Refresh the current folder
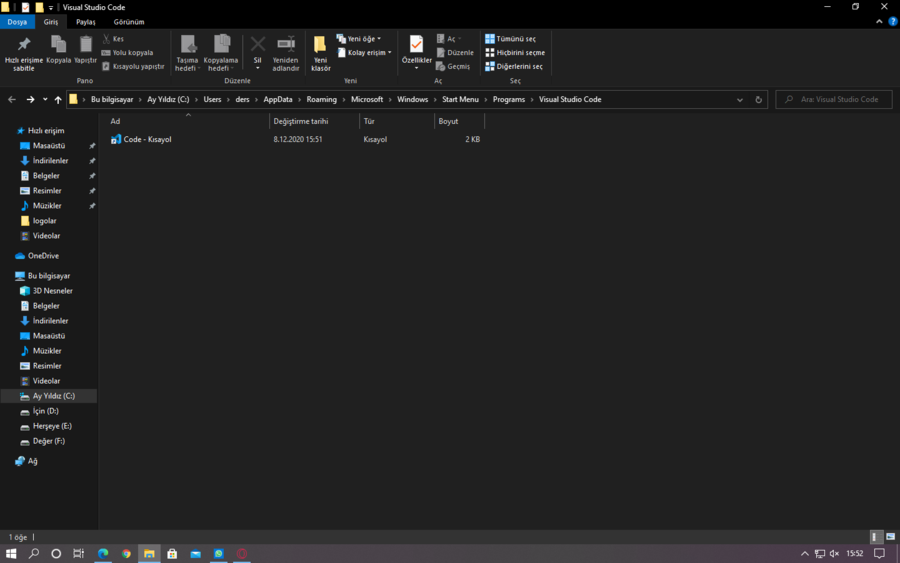 point(758,99)
